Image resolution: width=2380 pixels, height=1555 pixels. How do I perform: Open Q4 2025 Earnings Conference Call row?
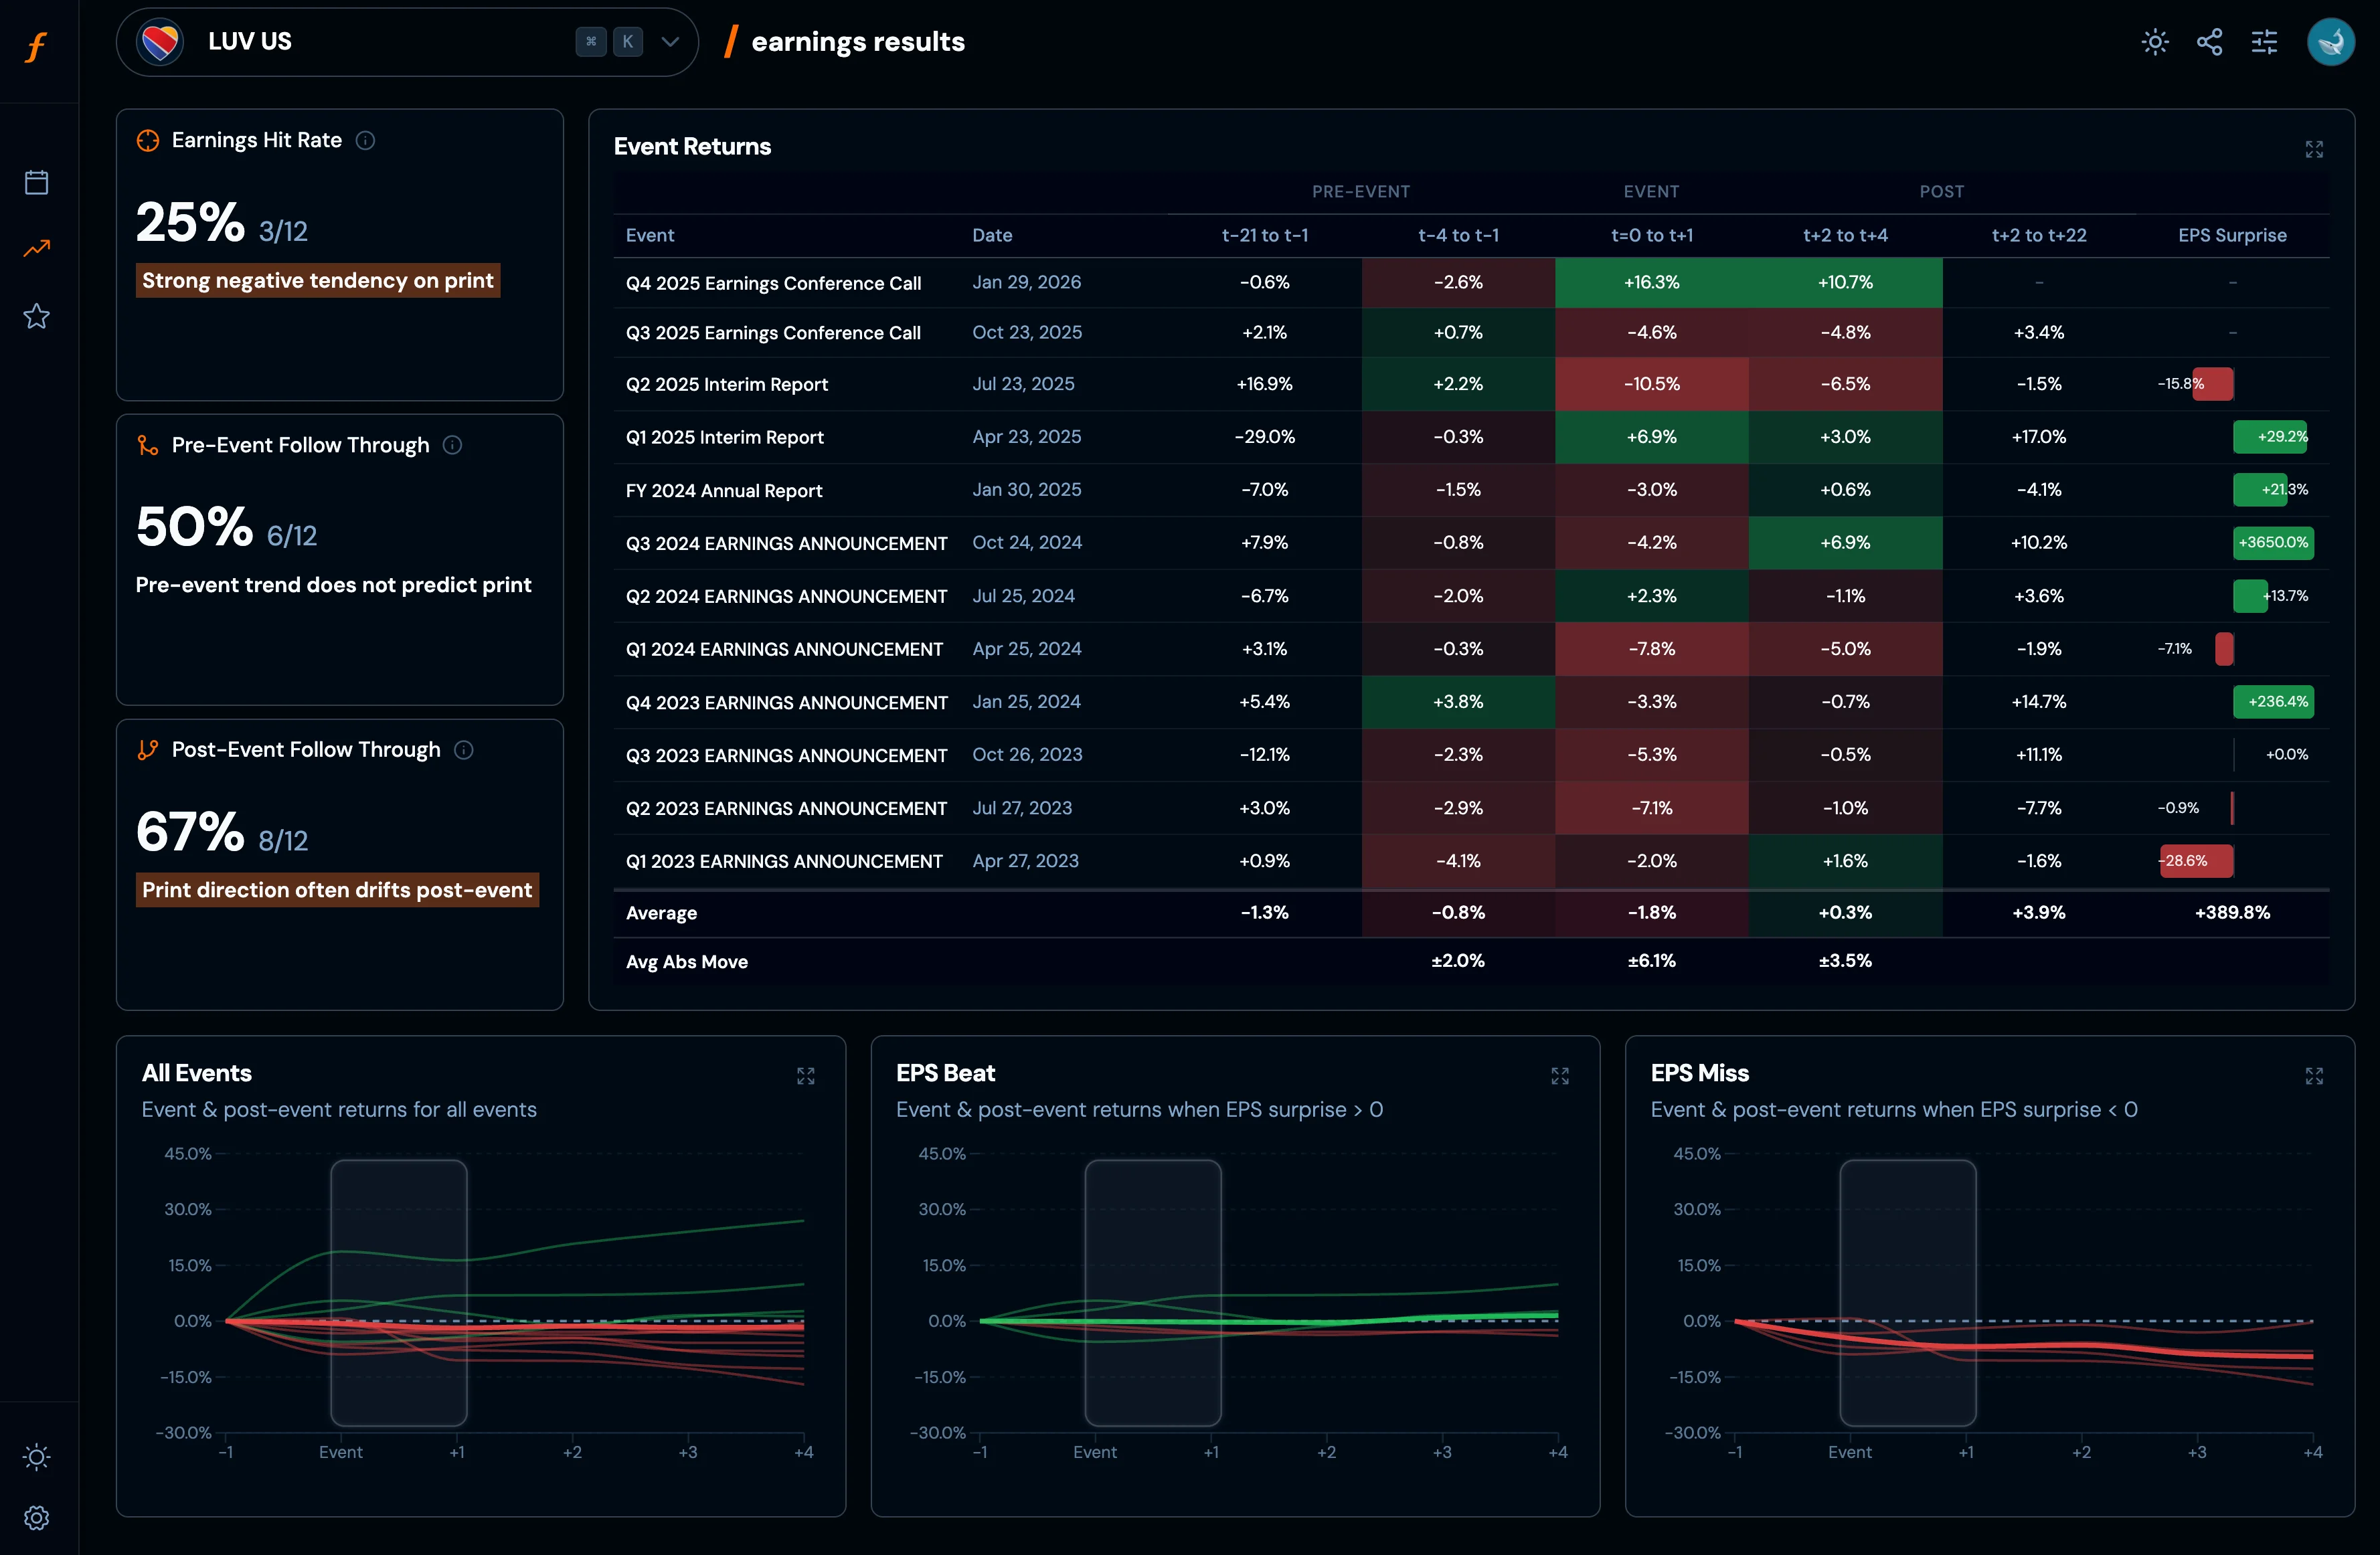tap(773, 283)
